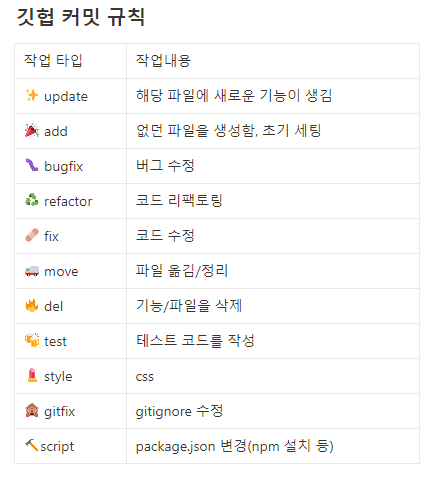
Task: Select the purple bug emoji by bugfix
Action: [x=32, y=165]
